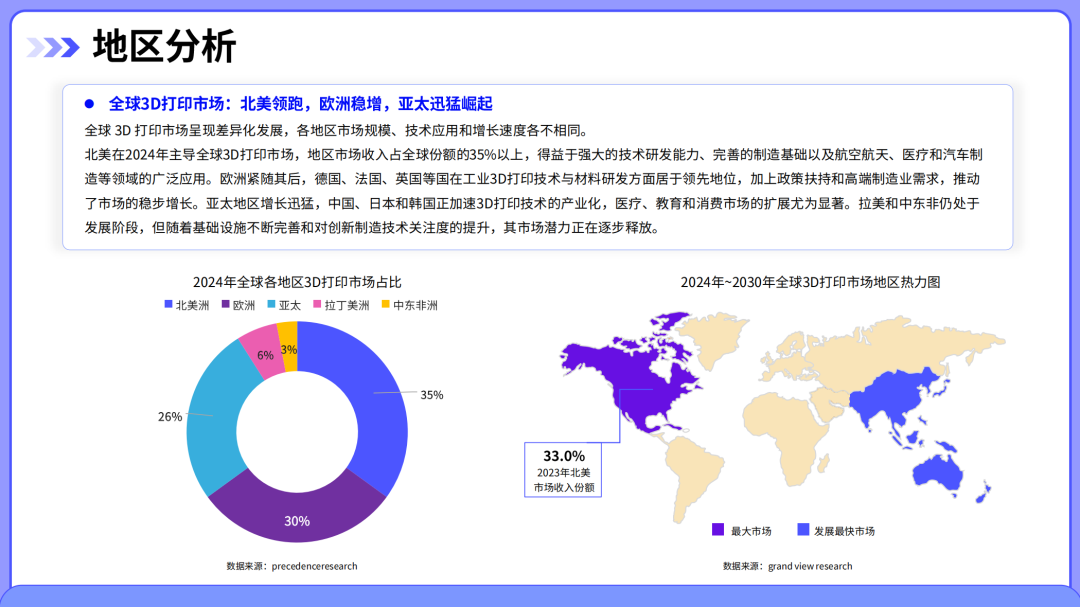Screen dimensions: 1080x607
Task: Click the triple chevron arrows beside the title
Action: click(x=53, y=48)
